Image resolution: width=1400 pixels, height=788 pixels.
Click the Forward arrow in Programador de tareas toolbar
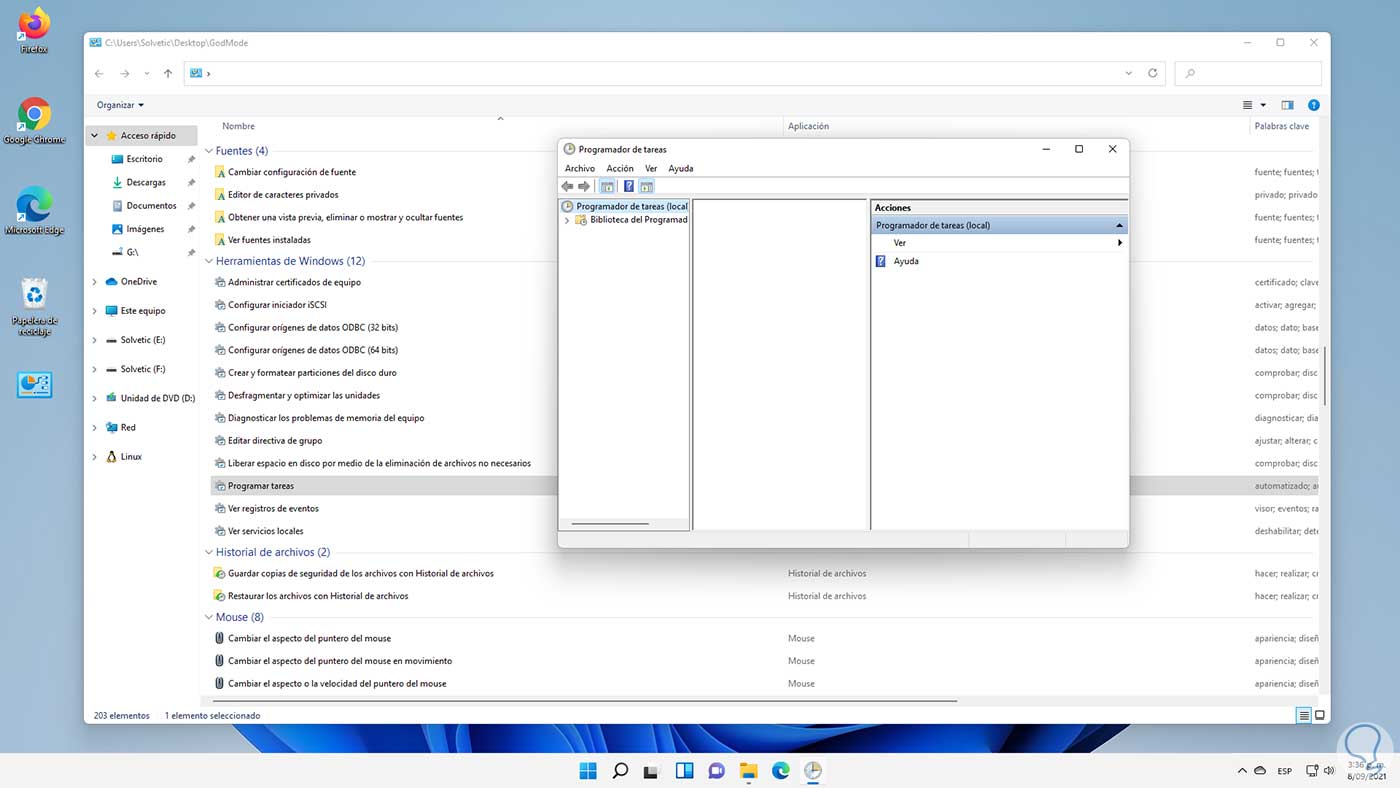point(584,187)
